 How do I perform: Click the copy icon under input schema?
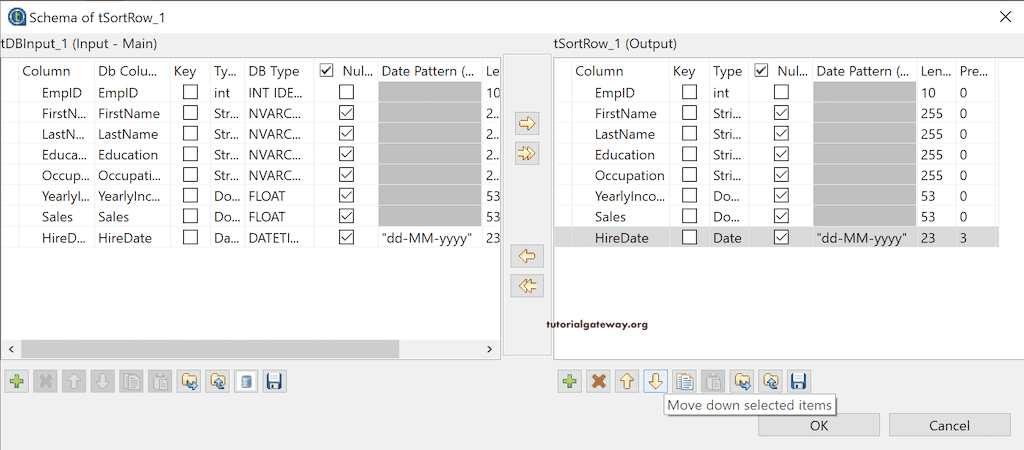131,381
